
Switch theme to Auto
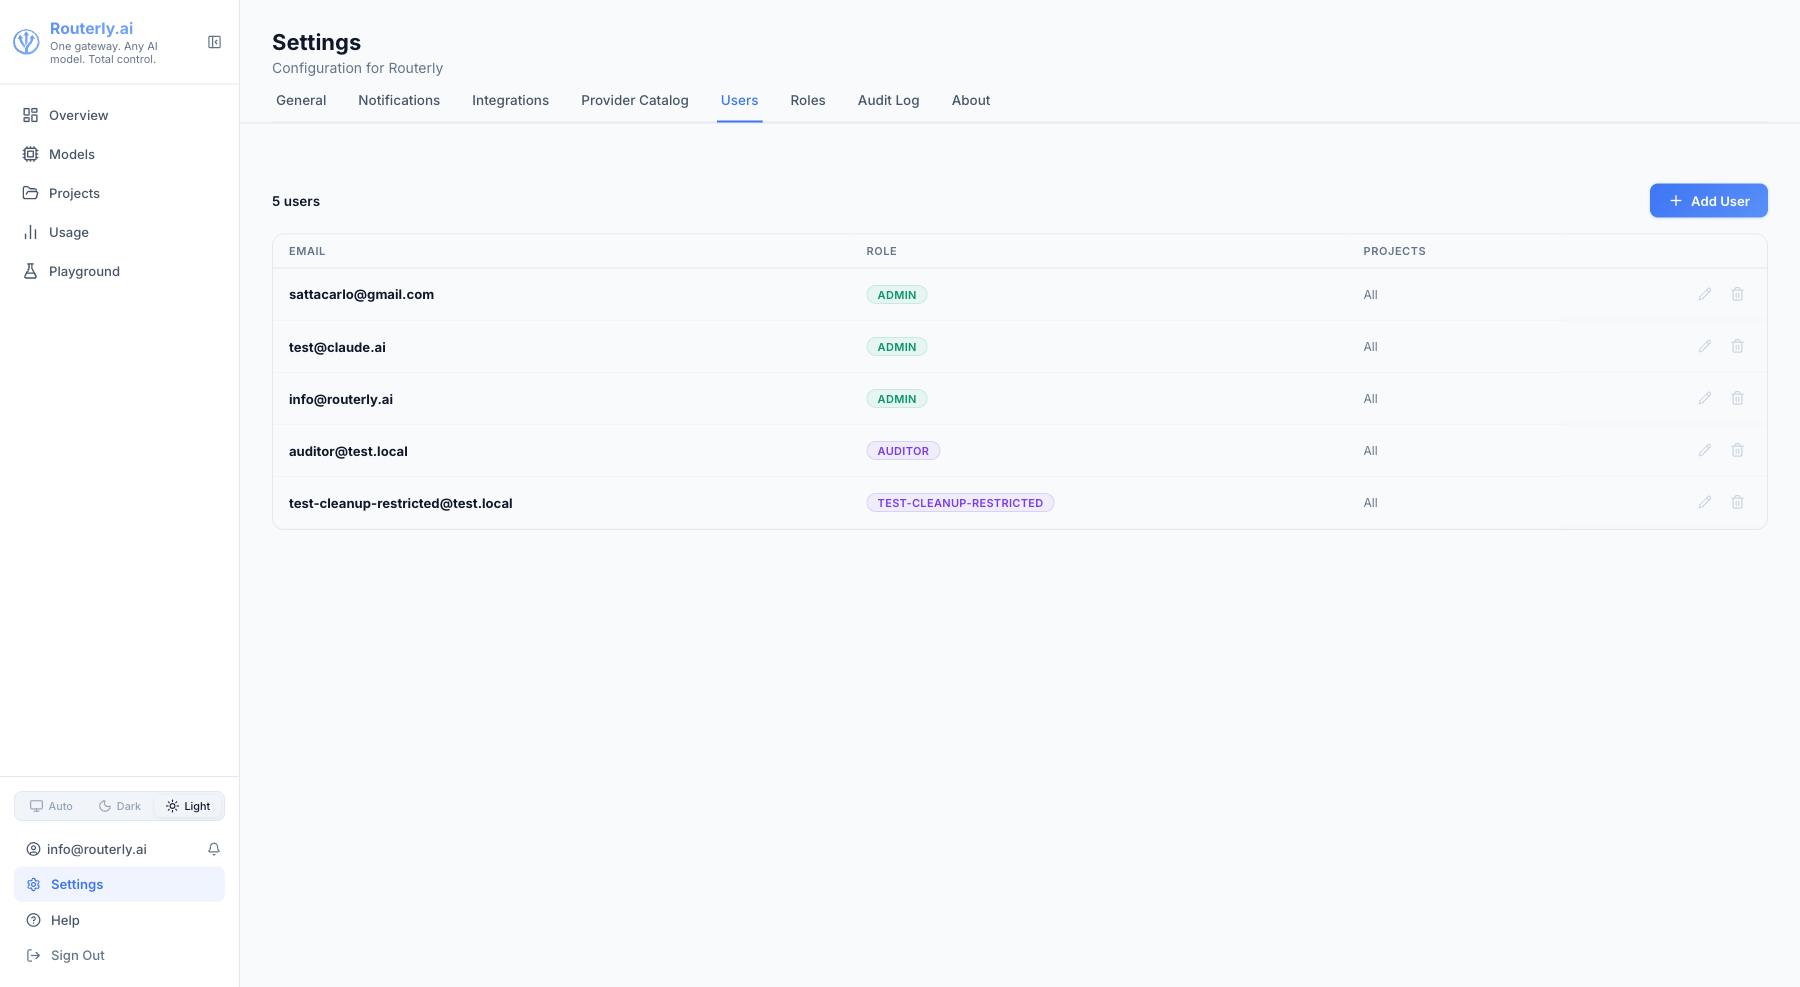coord(51,806)
